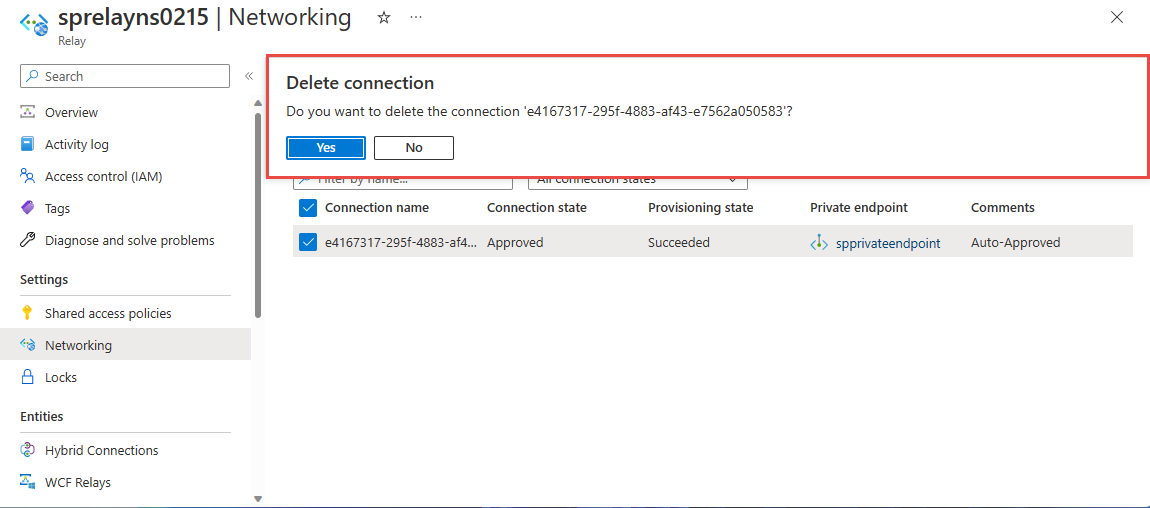
Task: Confirm deletion with the Yes button
Action: pyautogui.click(x=326, y=147)
